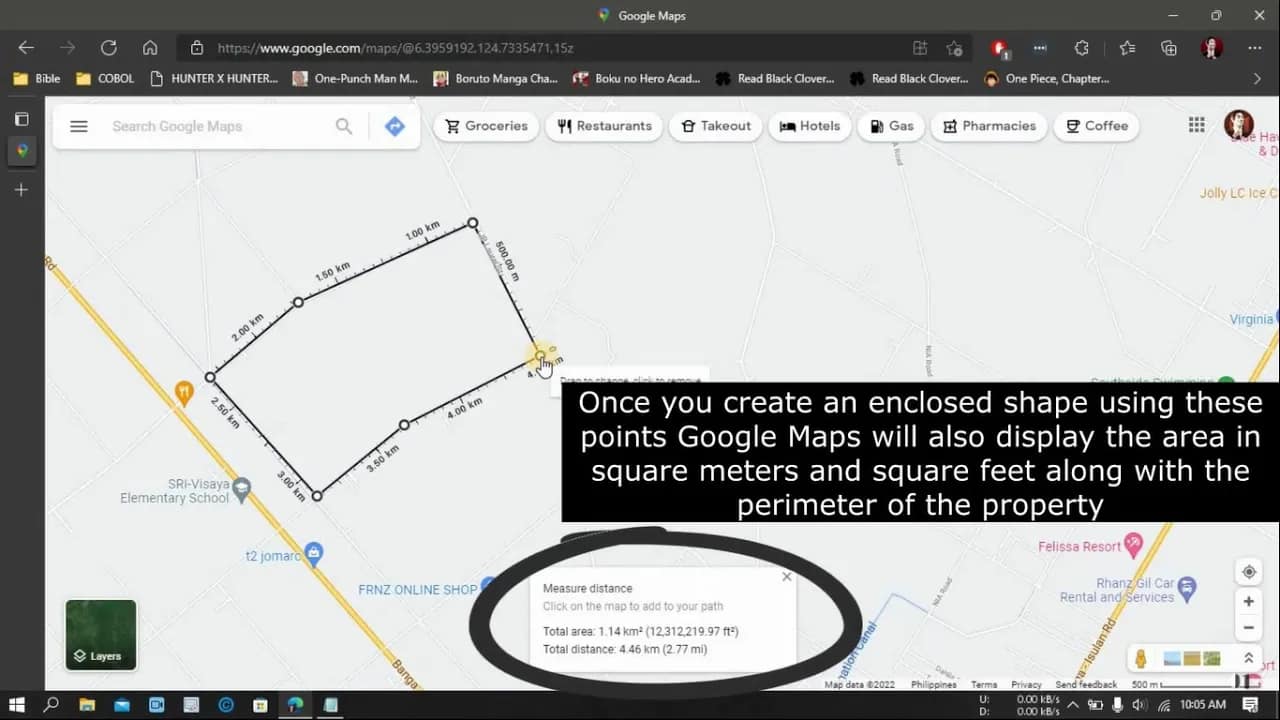
Task: Center map on your location
Action: tap(1248, 572)
